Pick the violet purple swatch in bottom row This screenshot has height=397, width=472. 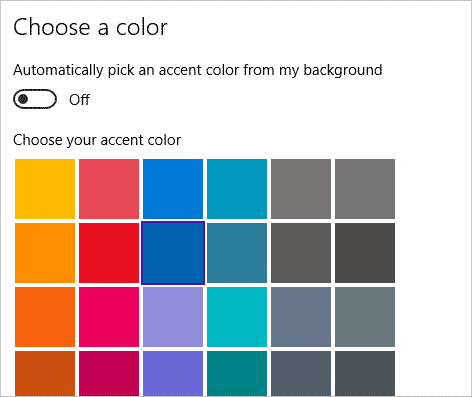(173, 373)
